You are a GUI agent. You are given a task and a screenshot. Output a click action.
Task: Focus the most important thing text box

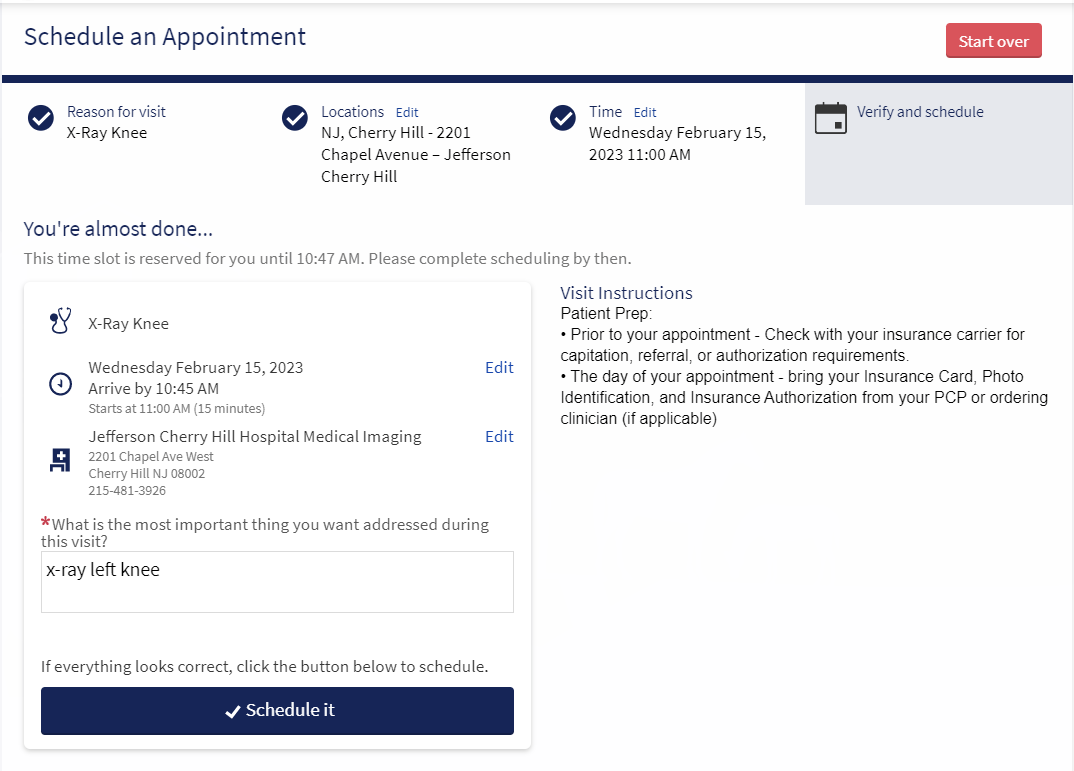point(277,582)
